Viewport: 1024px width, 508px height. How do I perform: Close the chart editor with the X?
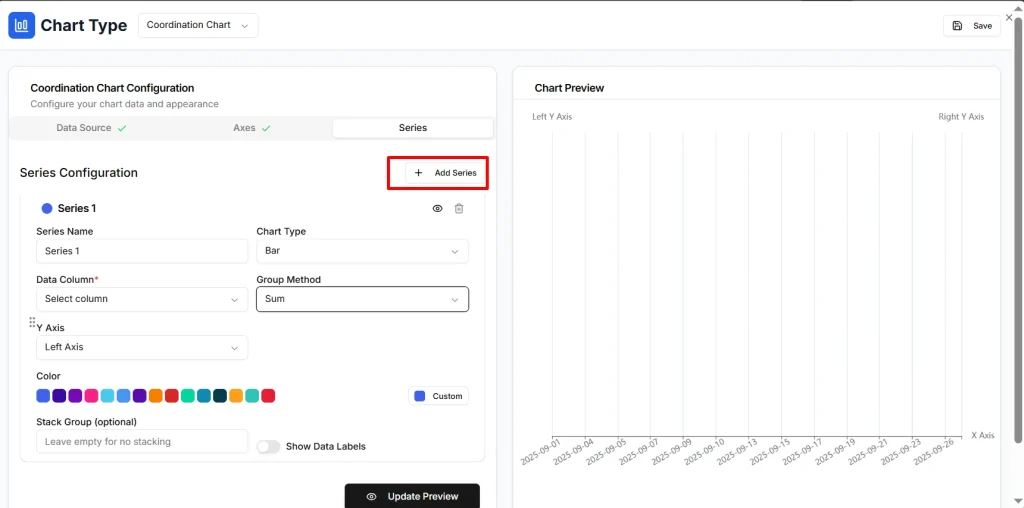[x=1009, y=18]
